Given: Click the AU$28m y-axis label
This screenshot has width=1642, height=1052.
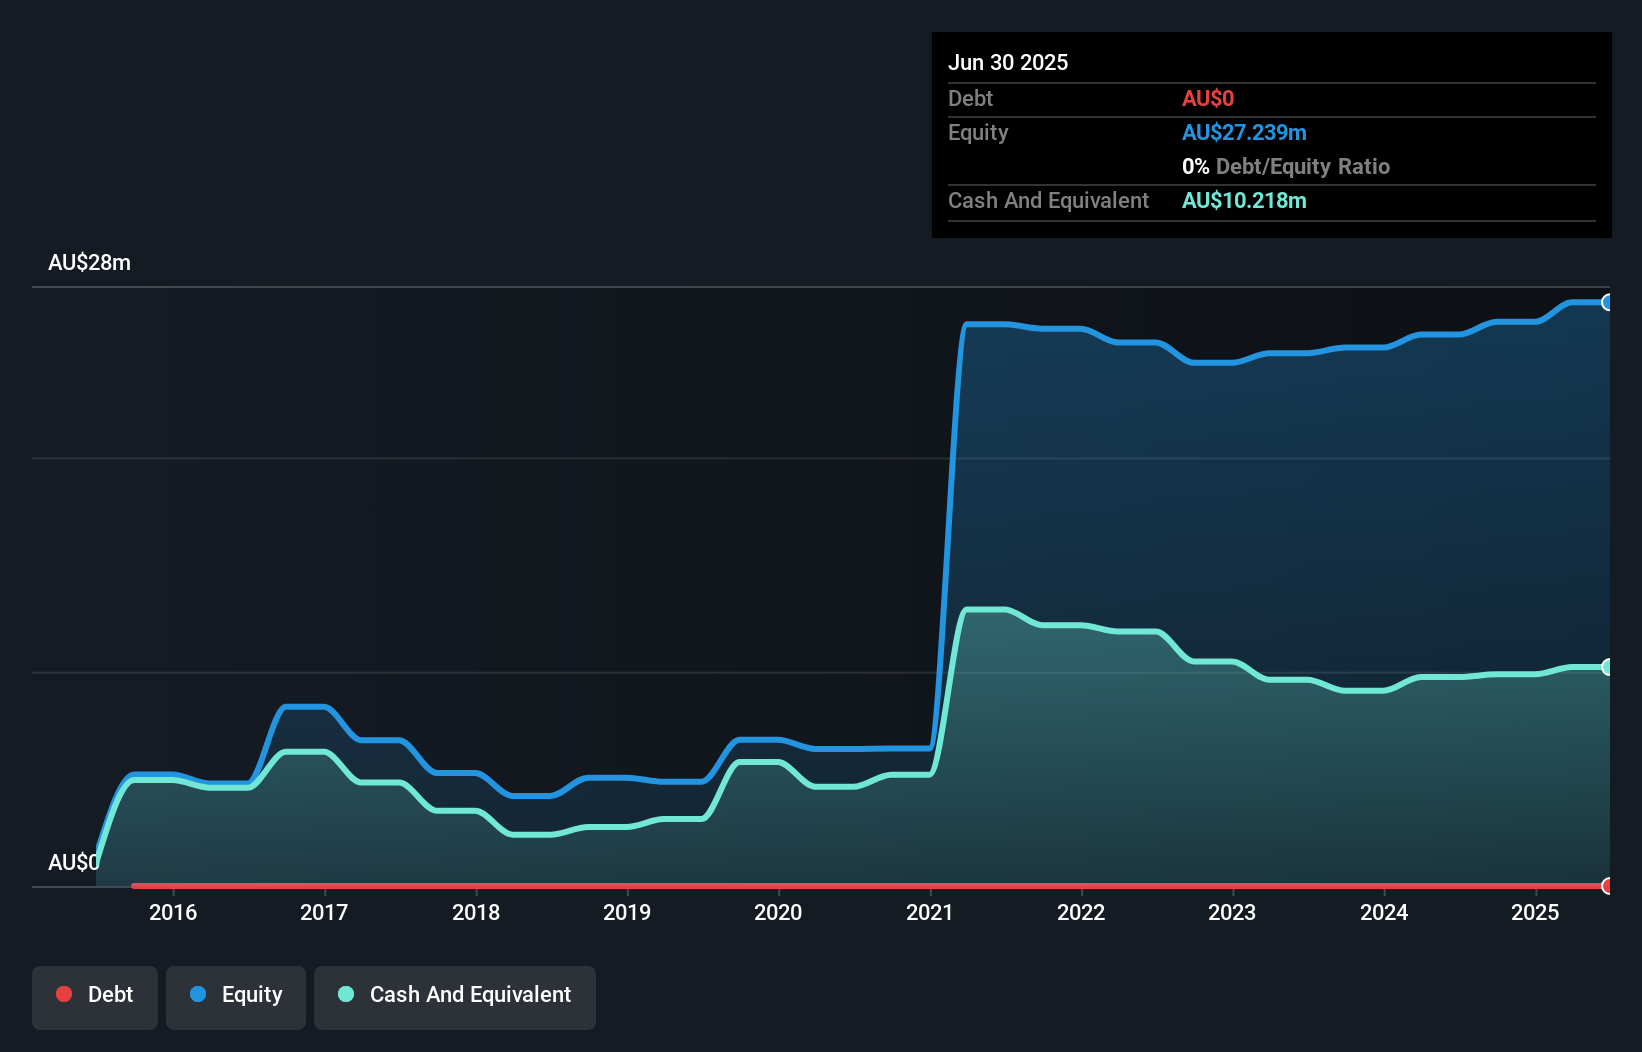Looking at the screenshot, I should point(89,263).
